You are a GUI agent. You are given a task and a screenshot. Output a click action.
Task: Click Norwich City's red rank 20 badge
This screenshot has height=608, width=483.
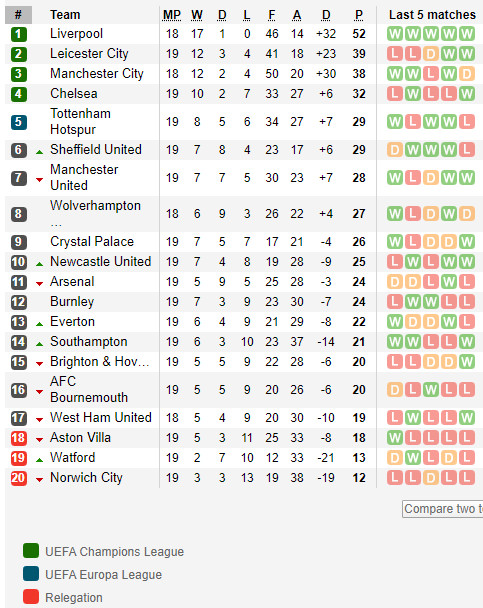(x=19, y=478)
